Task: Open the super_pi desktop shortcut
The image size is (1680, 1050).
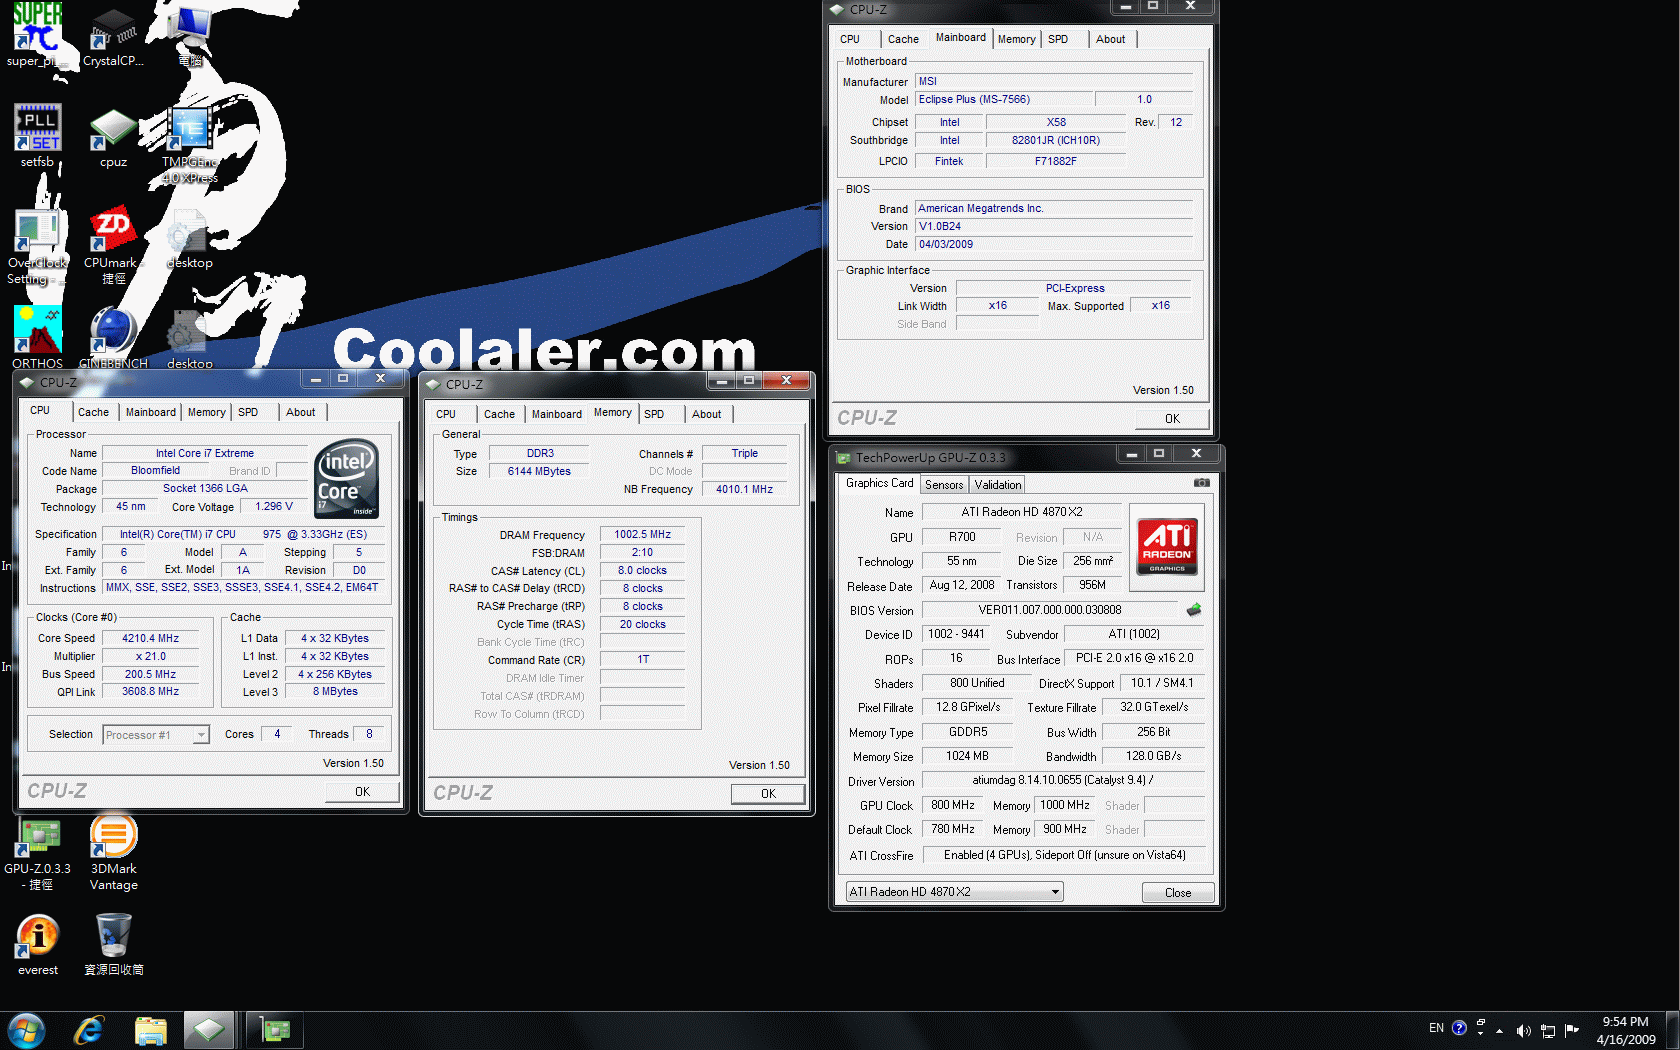Action: tap(37, 35)
